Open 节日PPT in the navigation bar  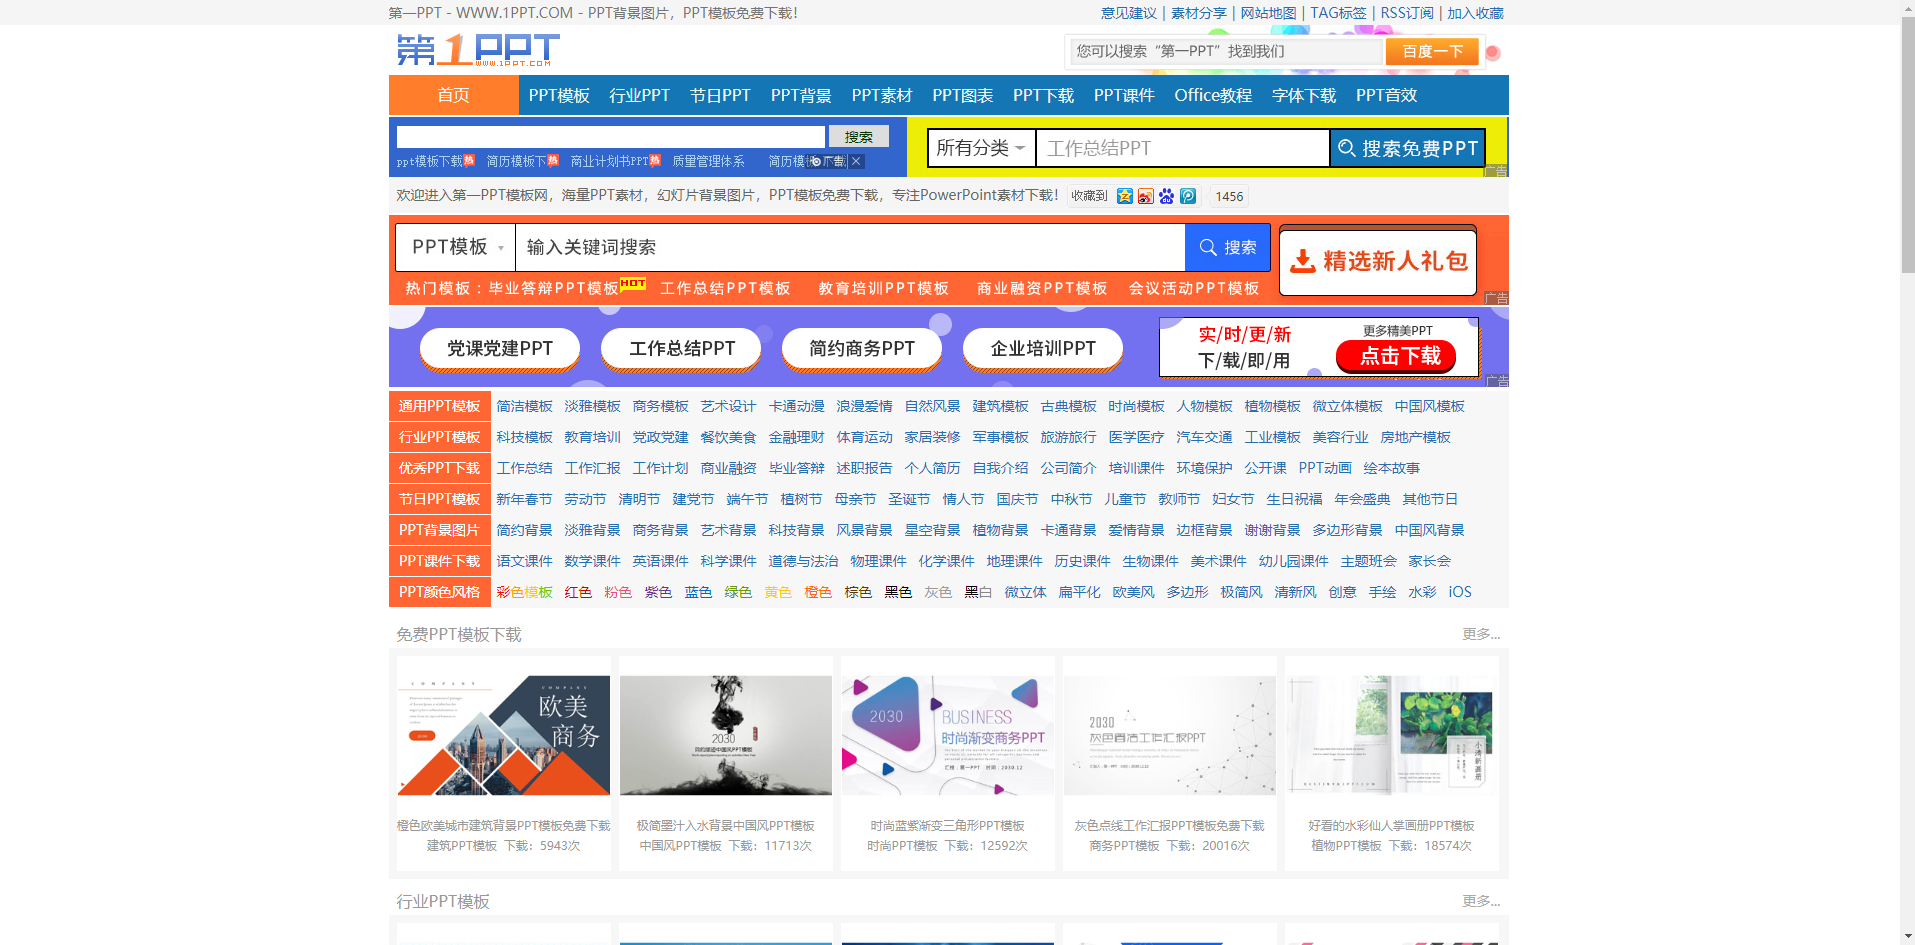[x=720, y=95]
